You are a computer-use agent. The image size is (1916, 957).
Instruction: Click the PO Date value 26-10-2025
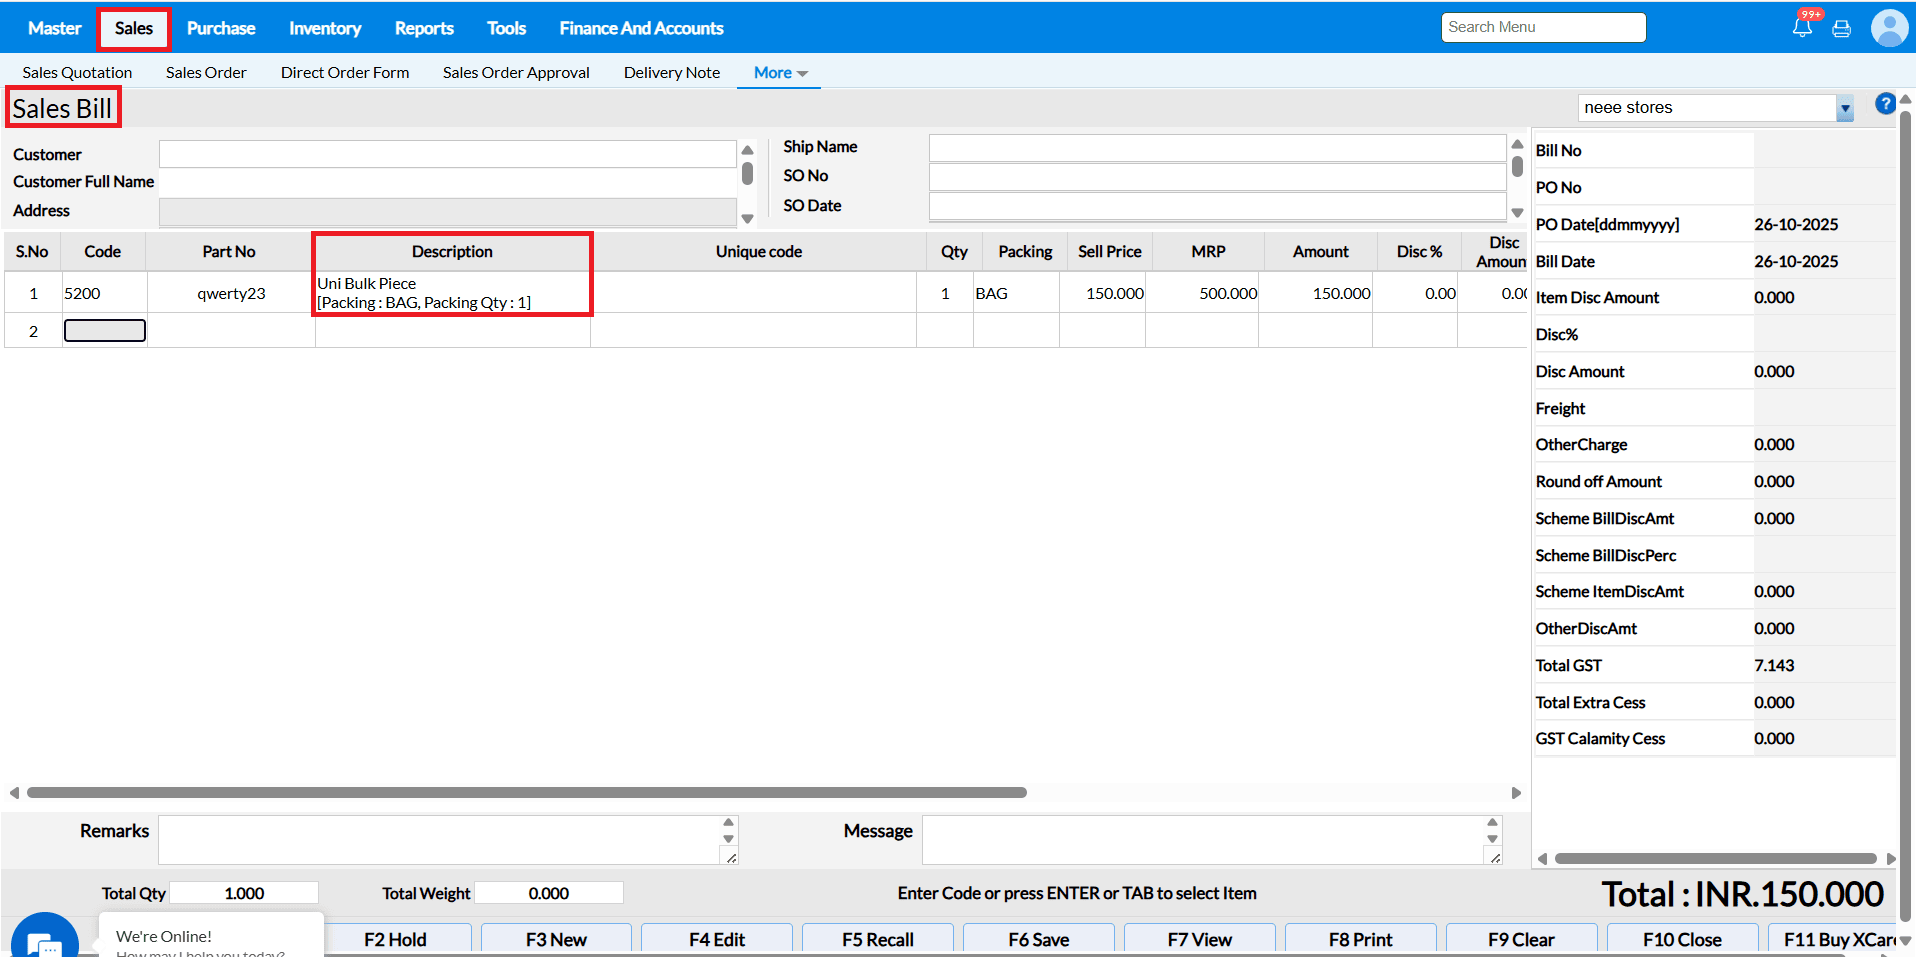click(1796, 224)
